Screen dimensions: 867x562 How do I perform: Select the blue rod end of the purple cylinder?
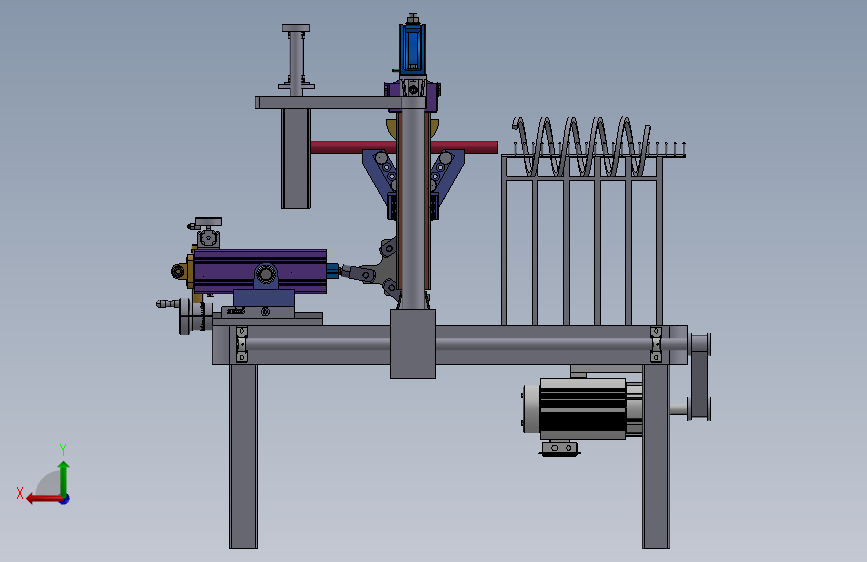(332, 271)
